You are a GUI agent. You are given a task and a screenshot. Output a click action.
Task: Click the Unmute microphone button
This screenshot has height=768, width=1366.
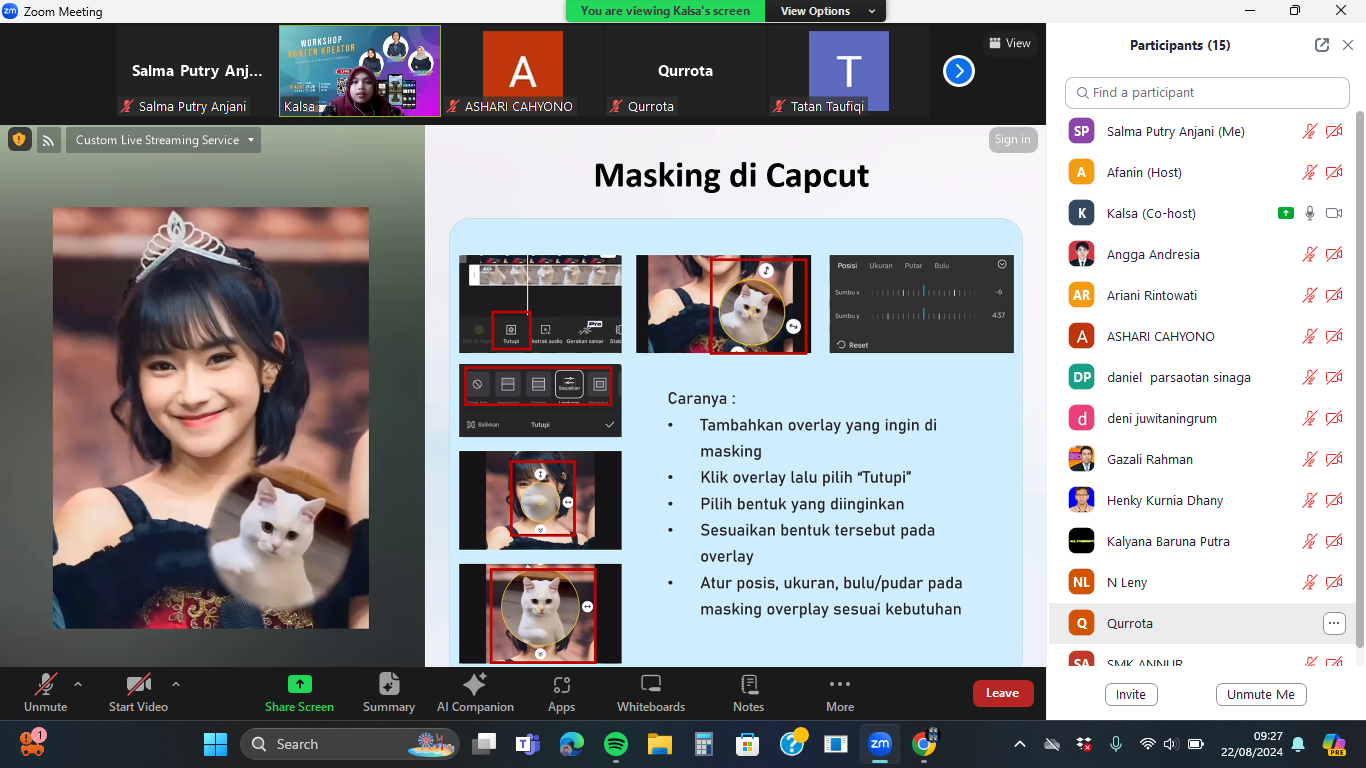(x=45, y=692)
